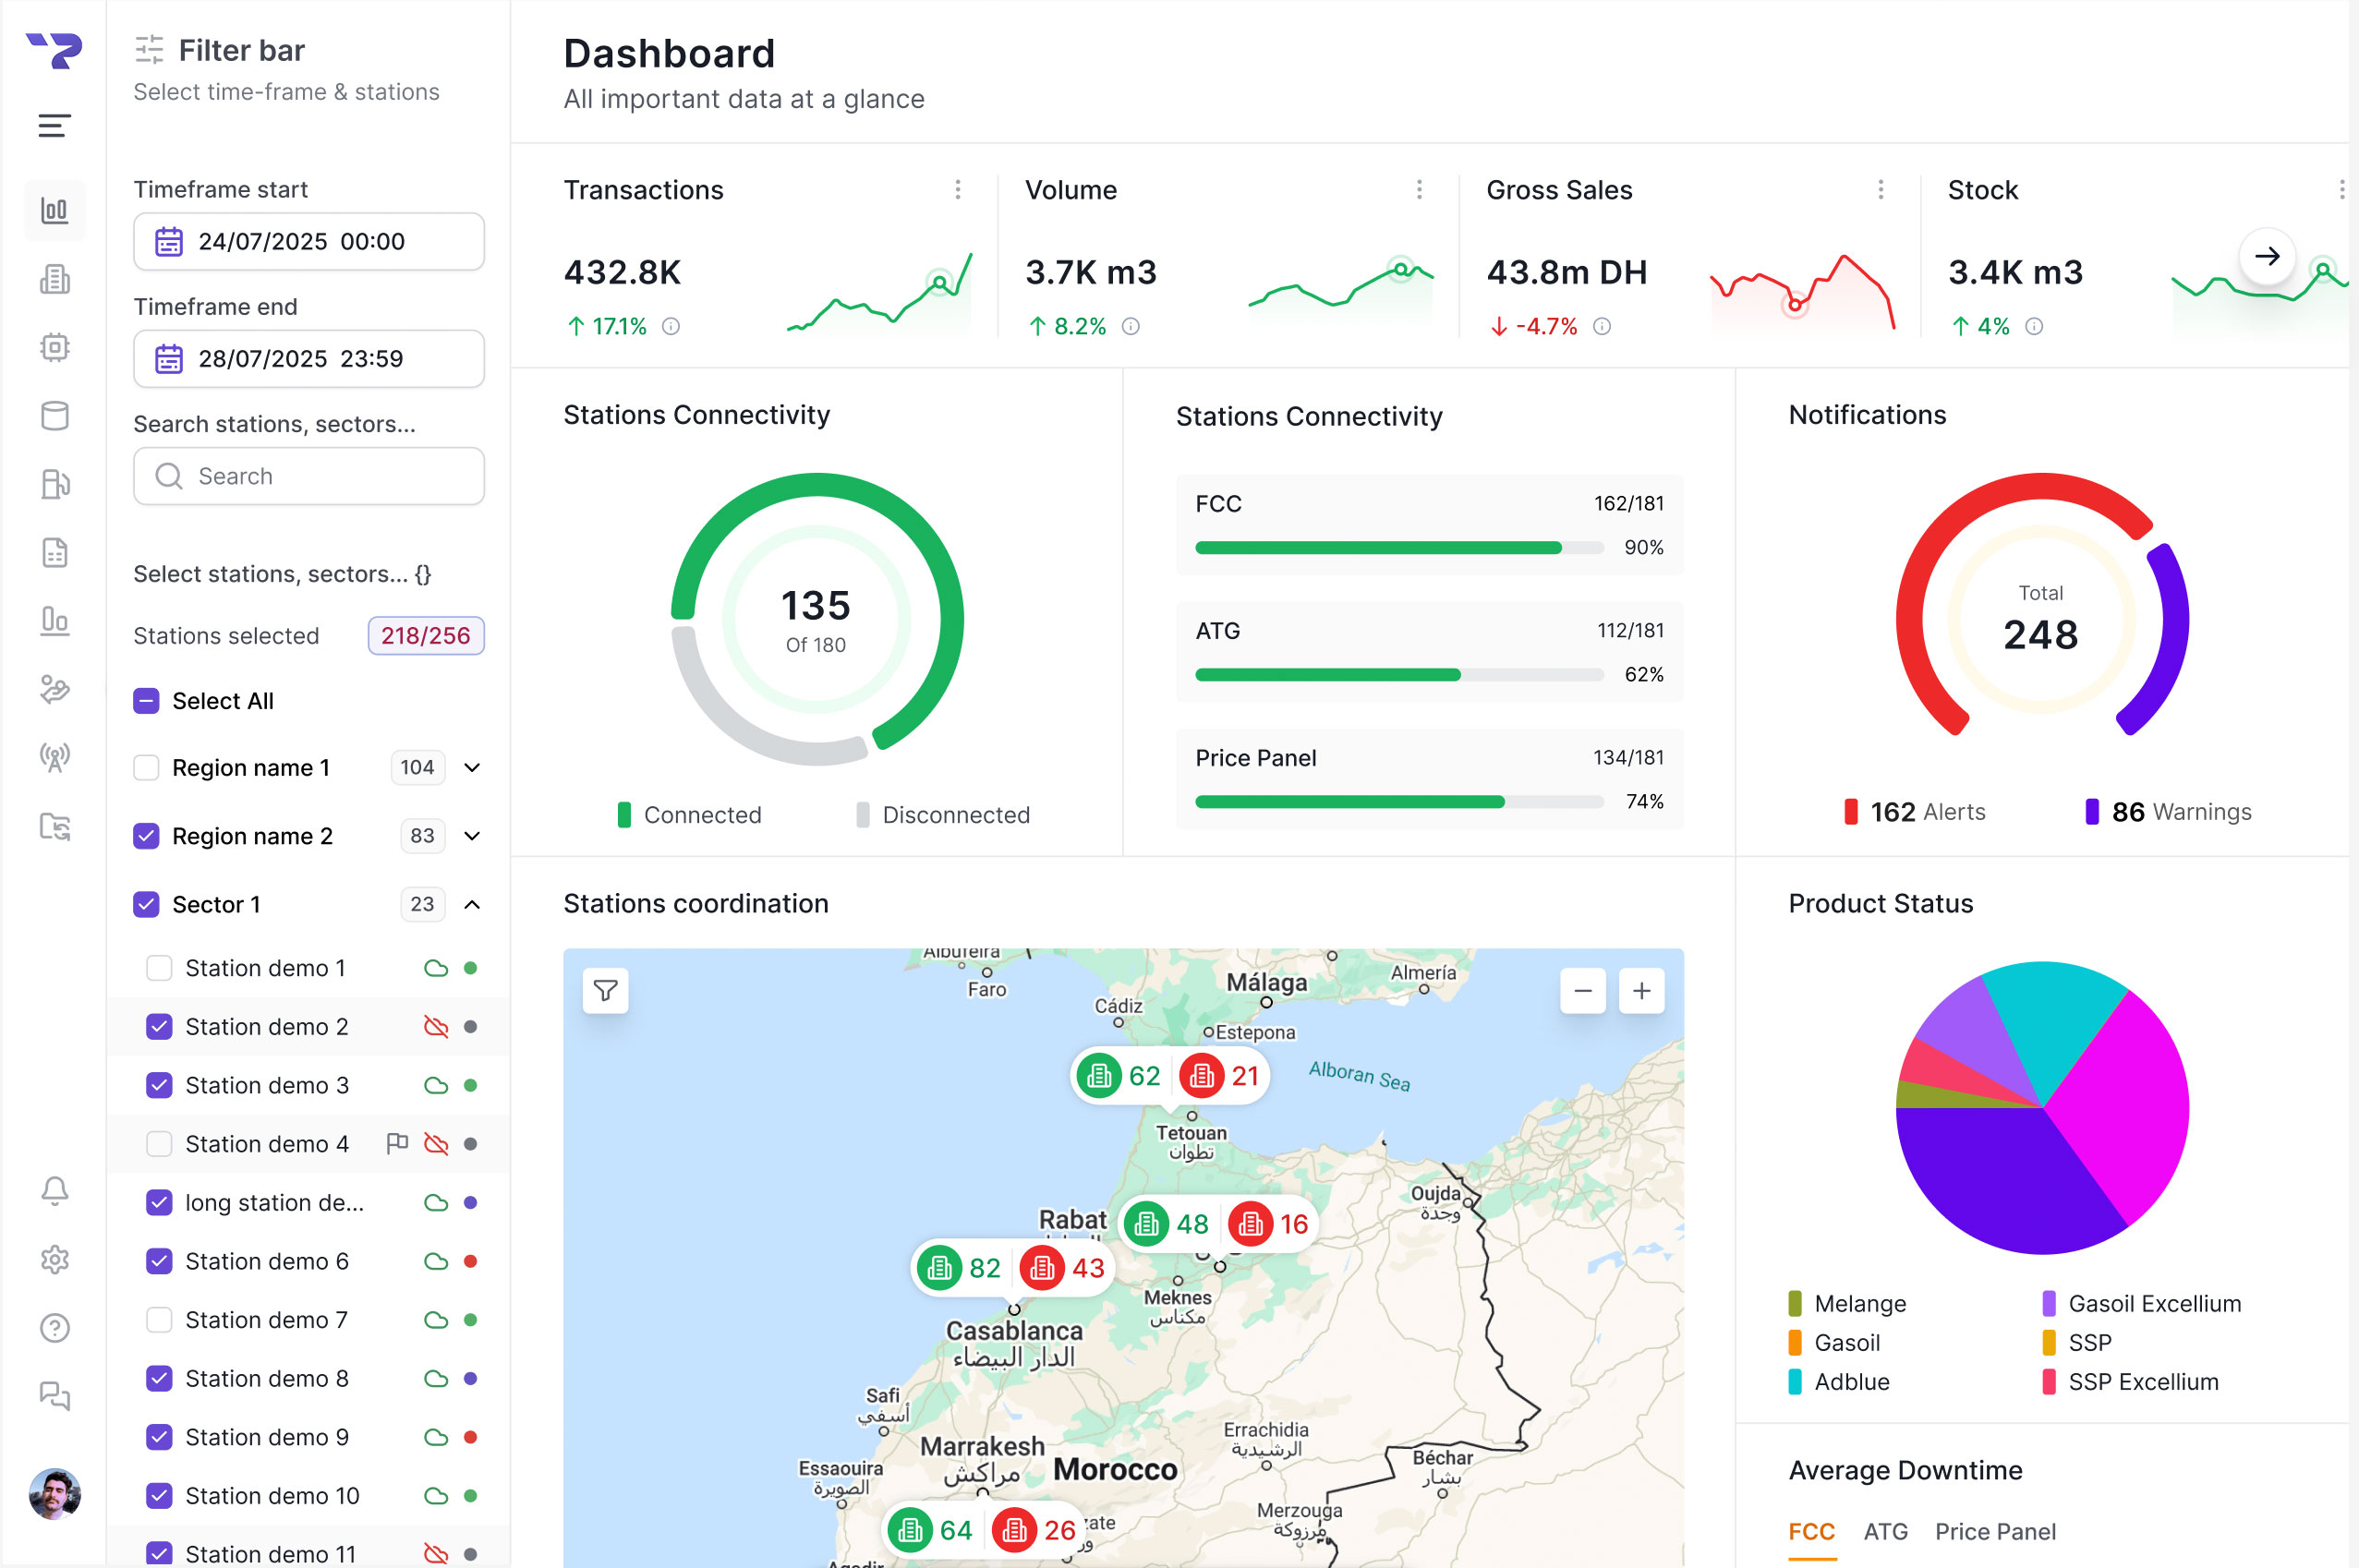Viewport: 2359px width, 1568px height.
Task: Zoom out the map with minus button
Action: click(1582, 991)
